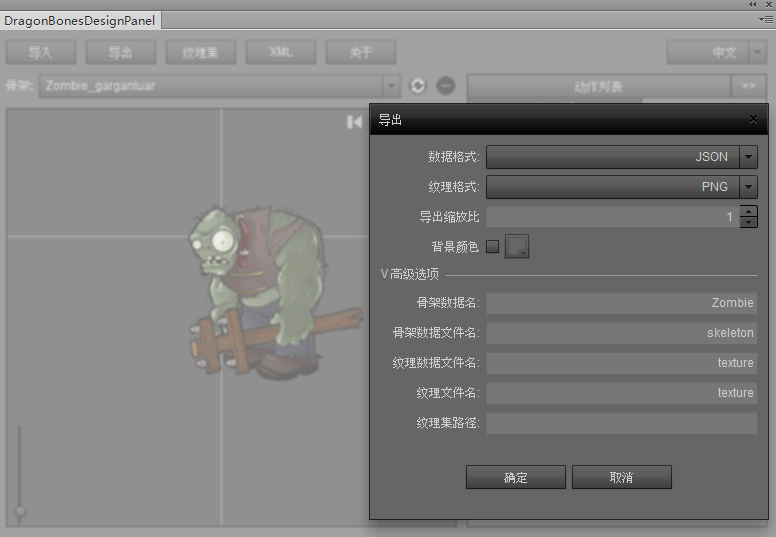This screenshot has width=776, height=537.
Task: Open the panel options menu icon
Action: (766, 19)
